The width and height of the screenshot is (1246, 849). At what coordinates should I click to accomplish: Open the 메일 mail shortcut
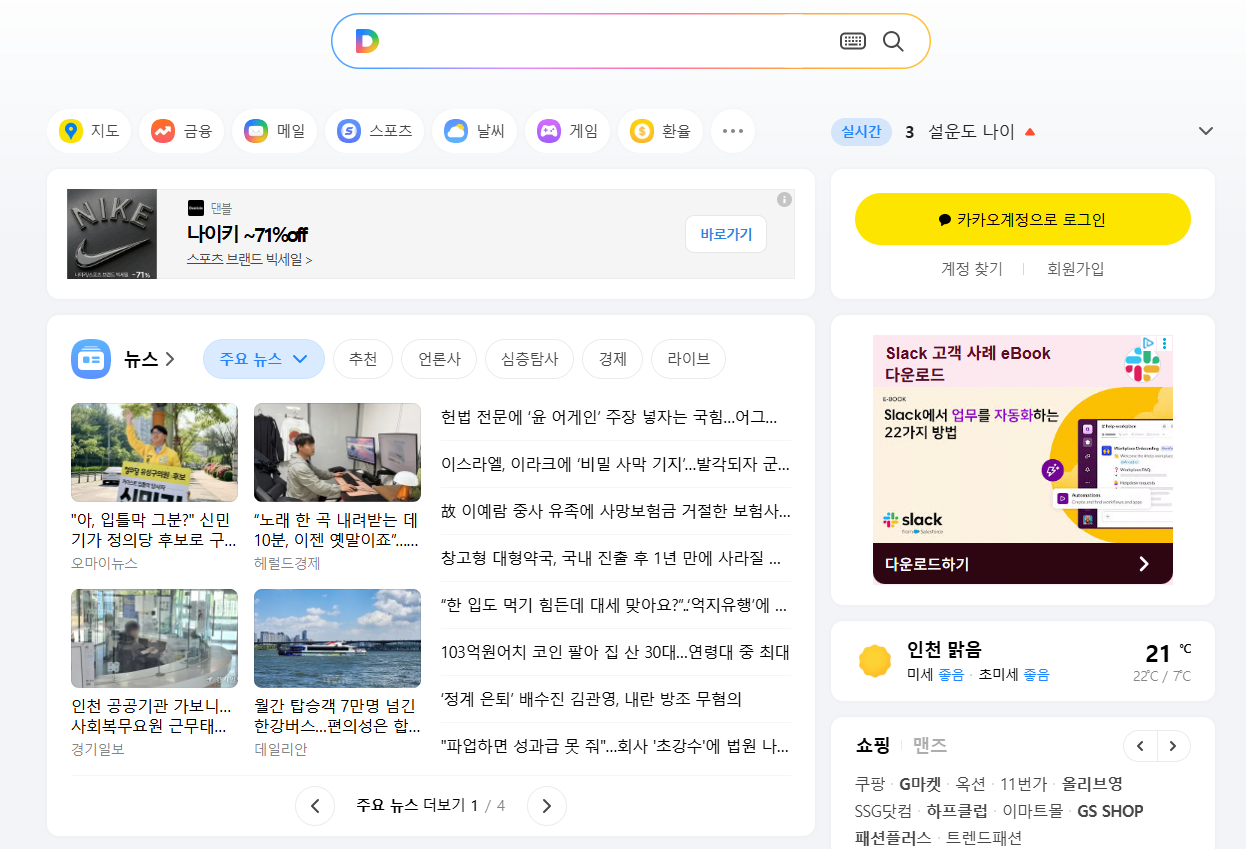[x=275, y=131]
